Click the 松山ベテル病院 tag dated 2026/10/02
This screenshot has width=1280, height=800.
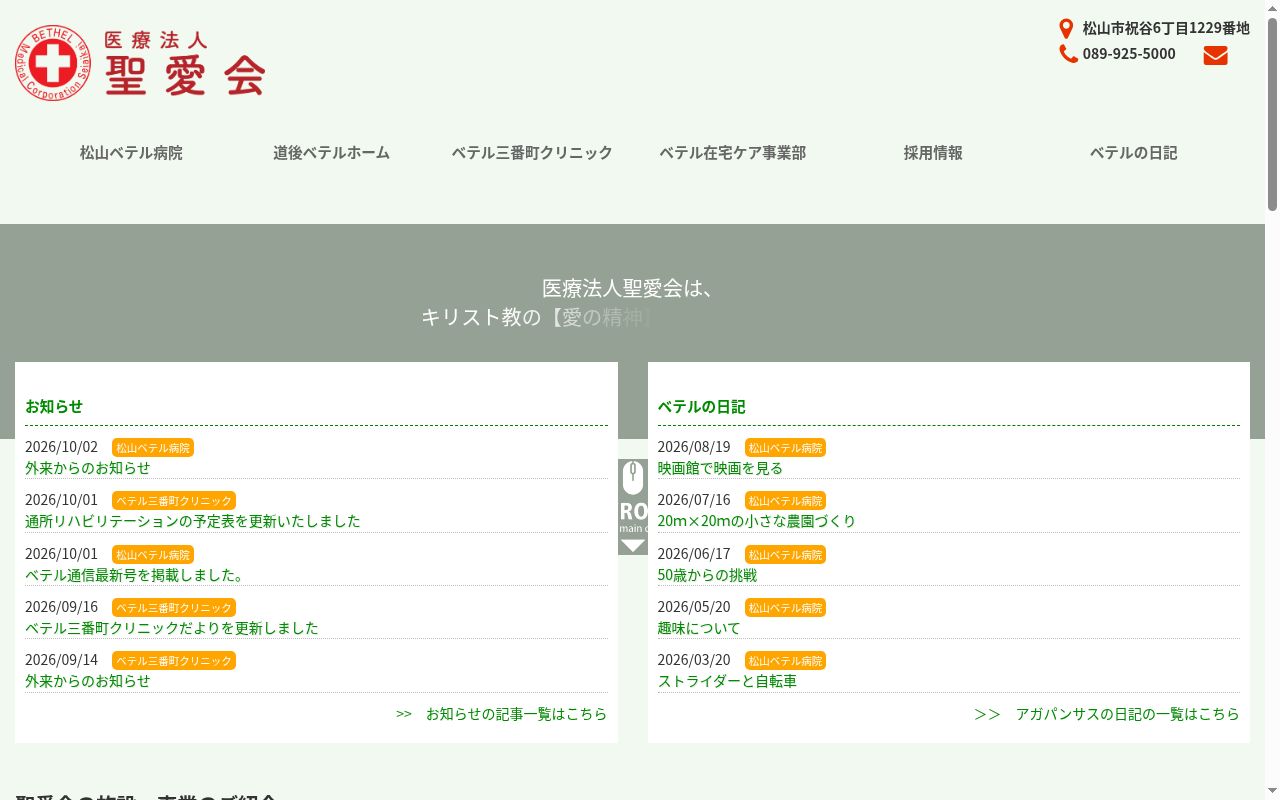click(x=153, y=448)
